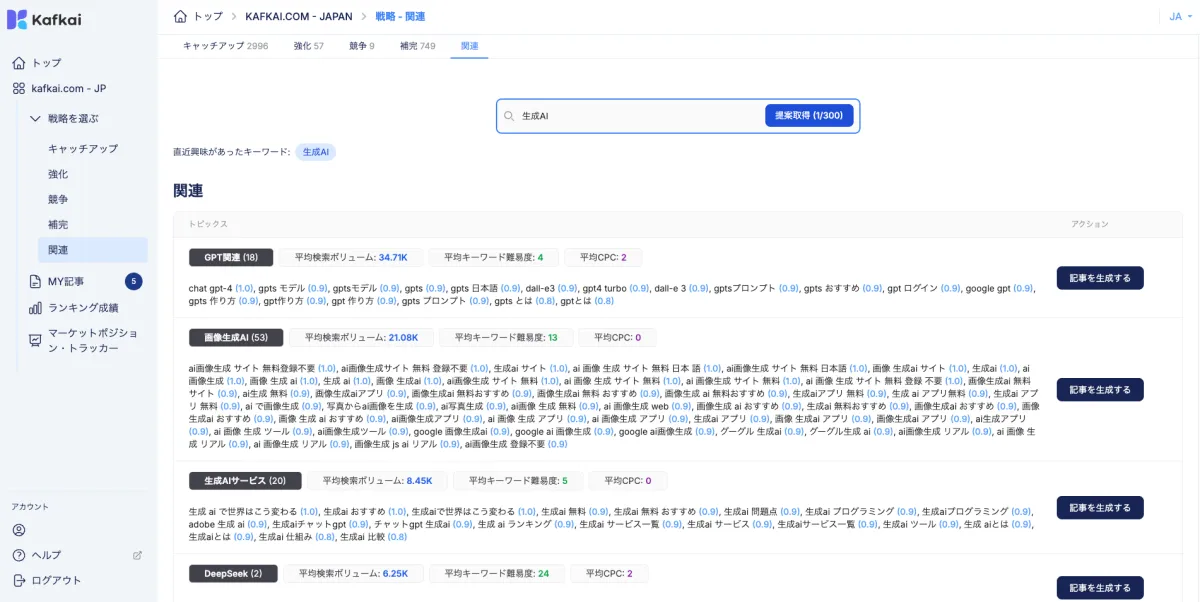1200x602 pixels.
Task: Open the JA language dropdown
Action: pos(1180,16)
